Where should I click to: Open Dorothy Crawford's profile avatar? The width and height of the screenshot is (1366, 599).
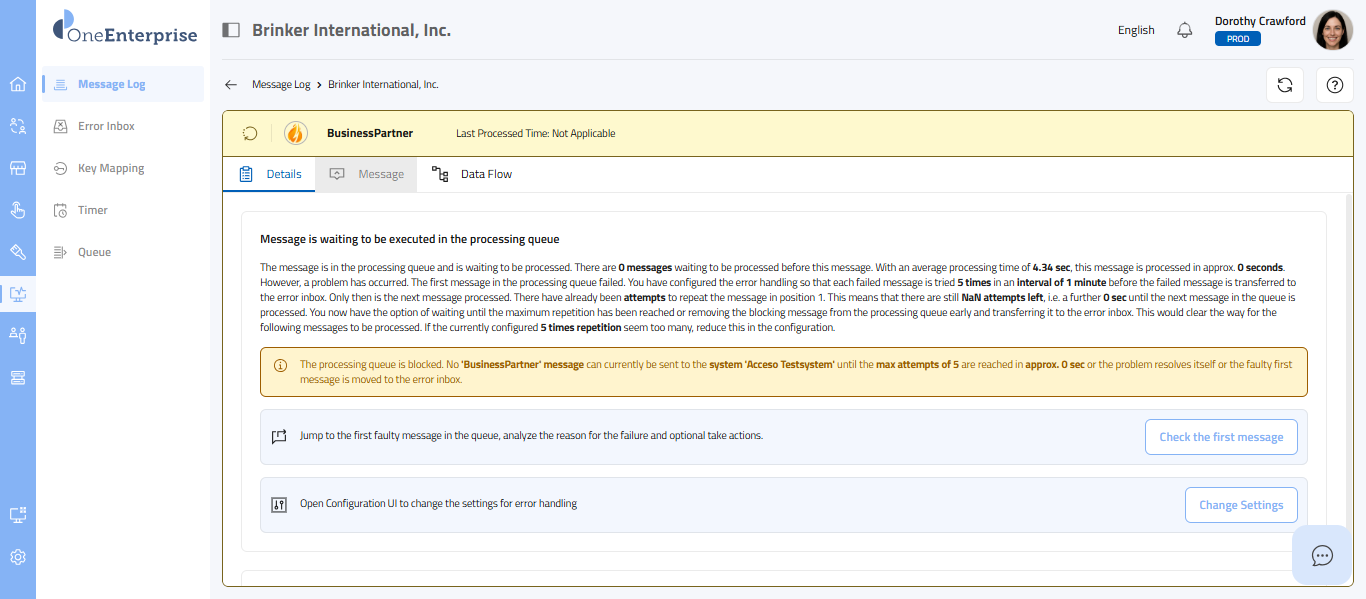coord(1332,30)
